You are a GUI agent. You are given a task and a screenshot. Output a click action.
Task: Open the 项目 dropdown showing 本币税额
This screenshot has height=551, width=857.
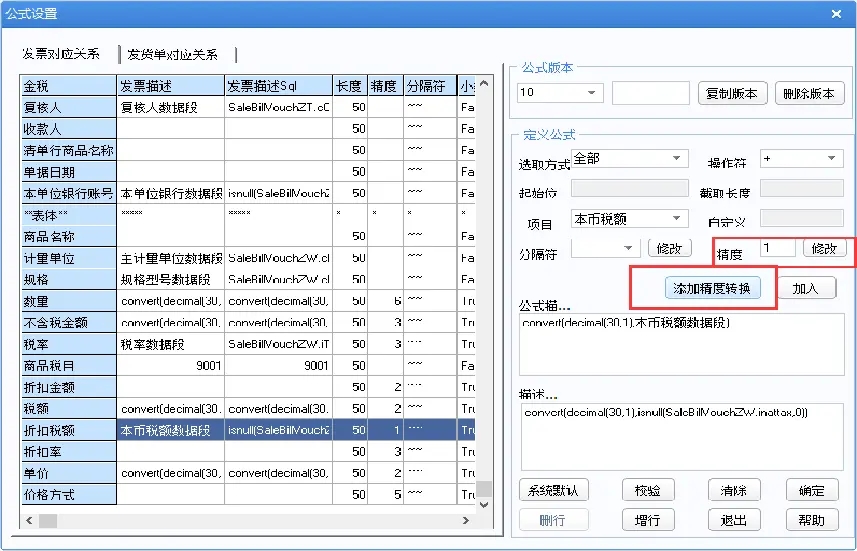[629, 219]
